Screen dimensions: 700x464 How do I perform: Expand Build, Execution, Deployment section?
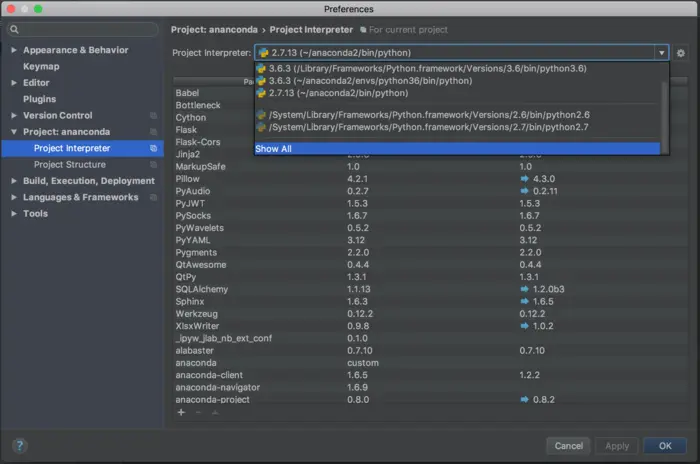pos(14,181)
